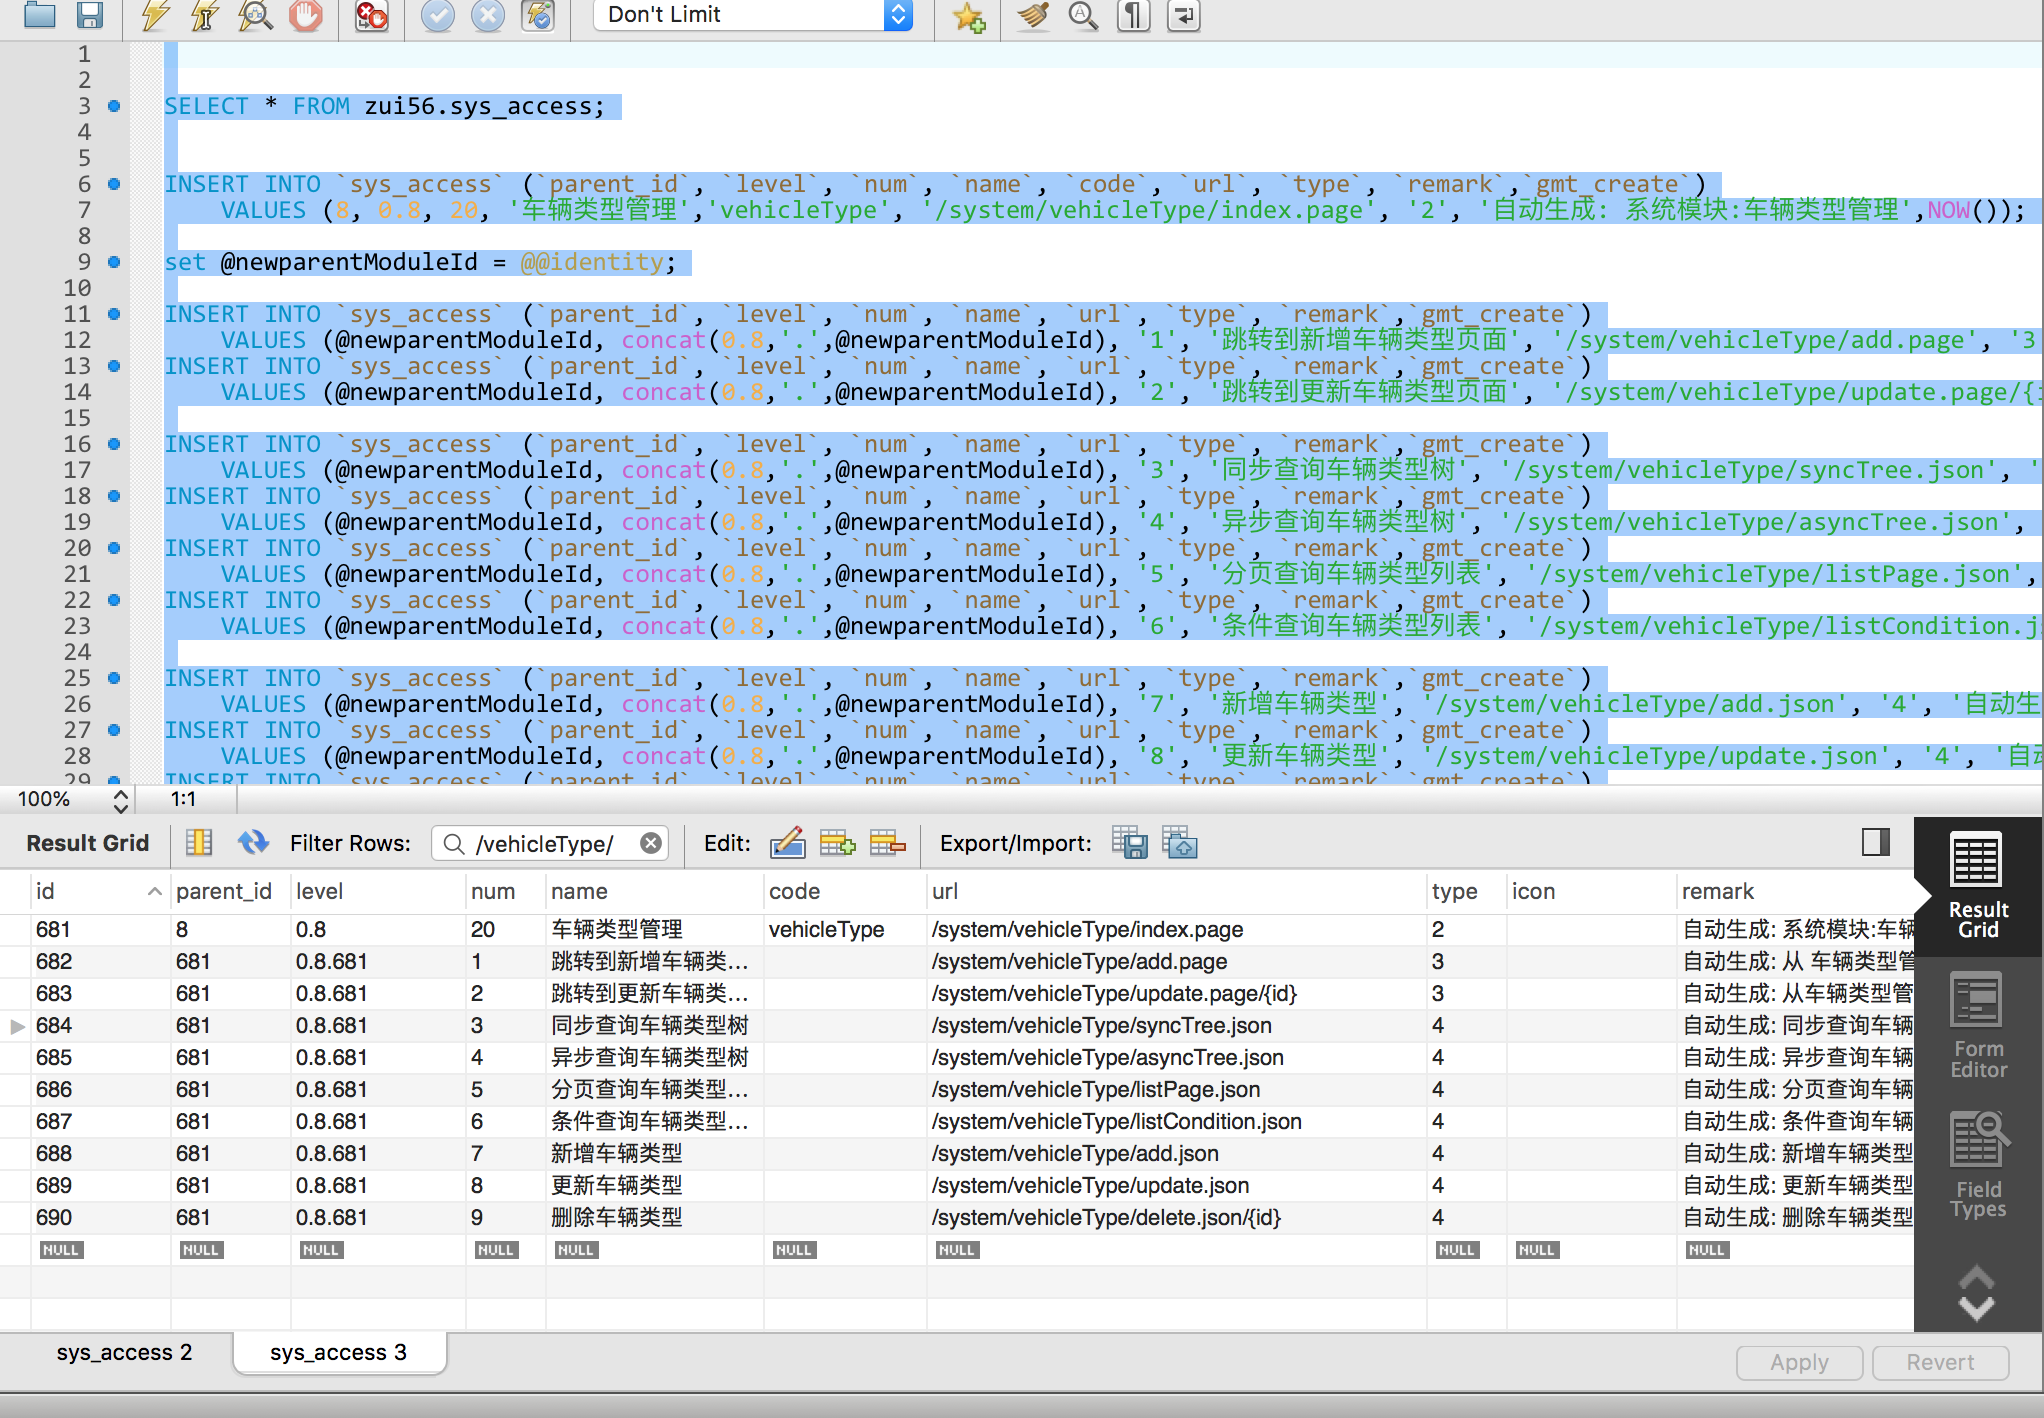Select the /system/vehicleType/listPage.json cell
Image resolution: width=2044 pixels, height=1418 pixels.
pyautogui.click(x=1176, y=1089)
